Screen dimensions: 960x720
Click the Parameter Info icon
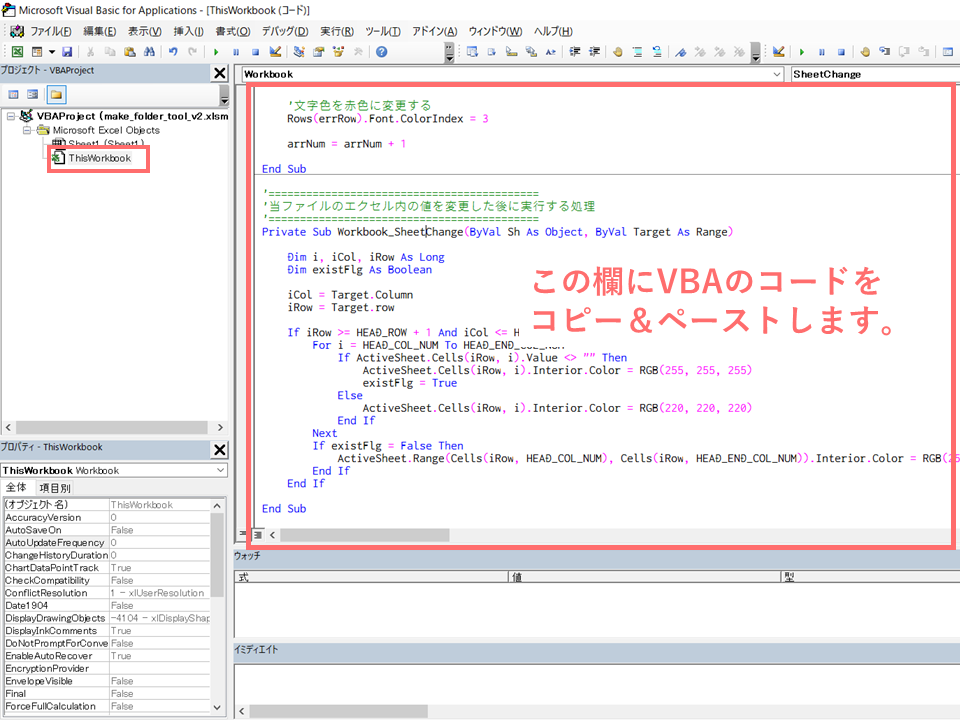pyautogui.click(x=531, y=52)
